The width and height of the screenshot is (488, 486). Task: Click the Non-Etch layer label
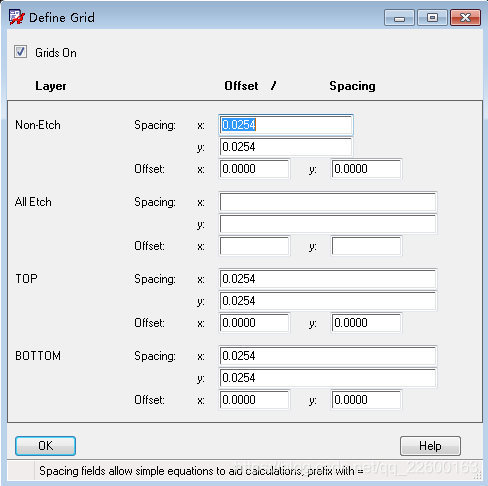point(38,125)
